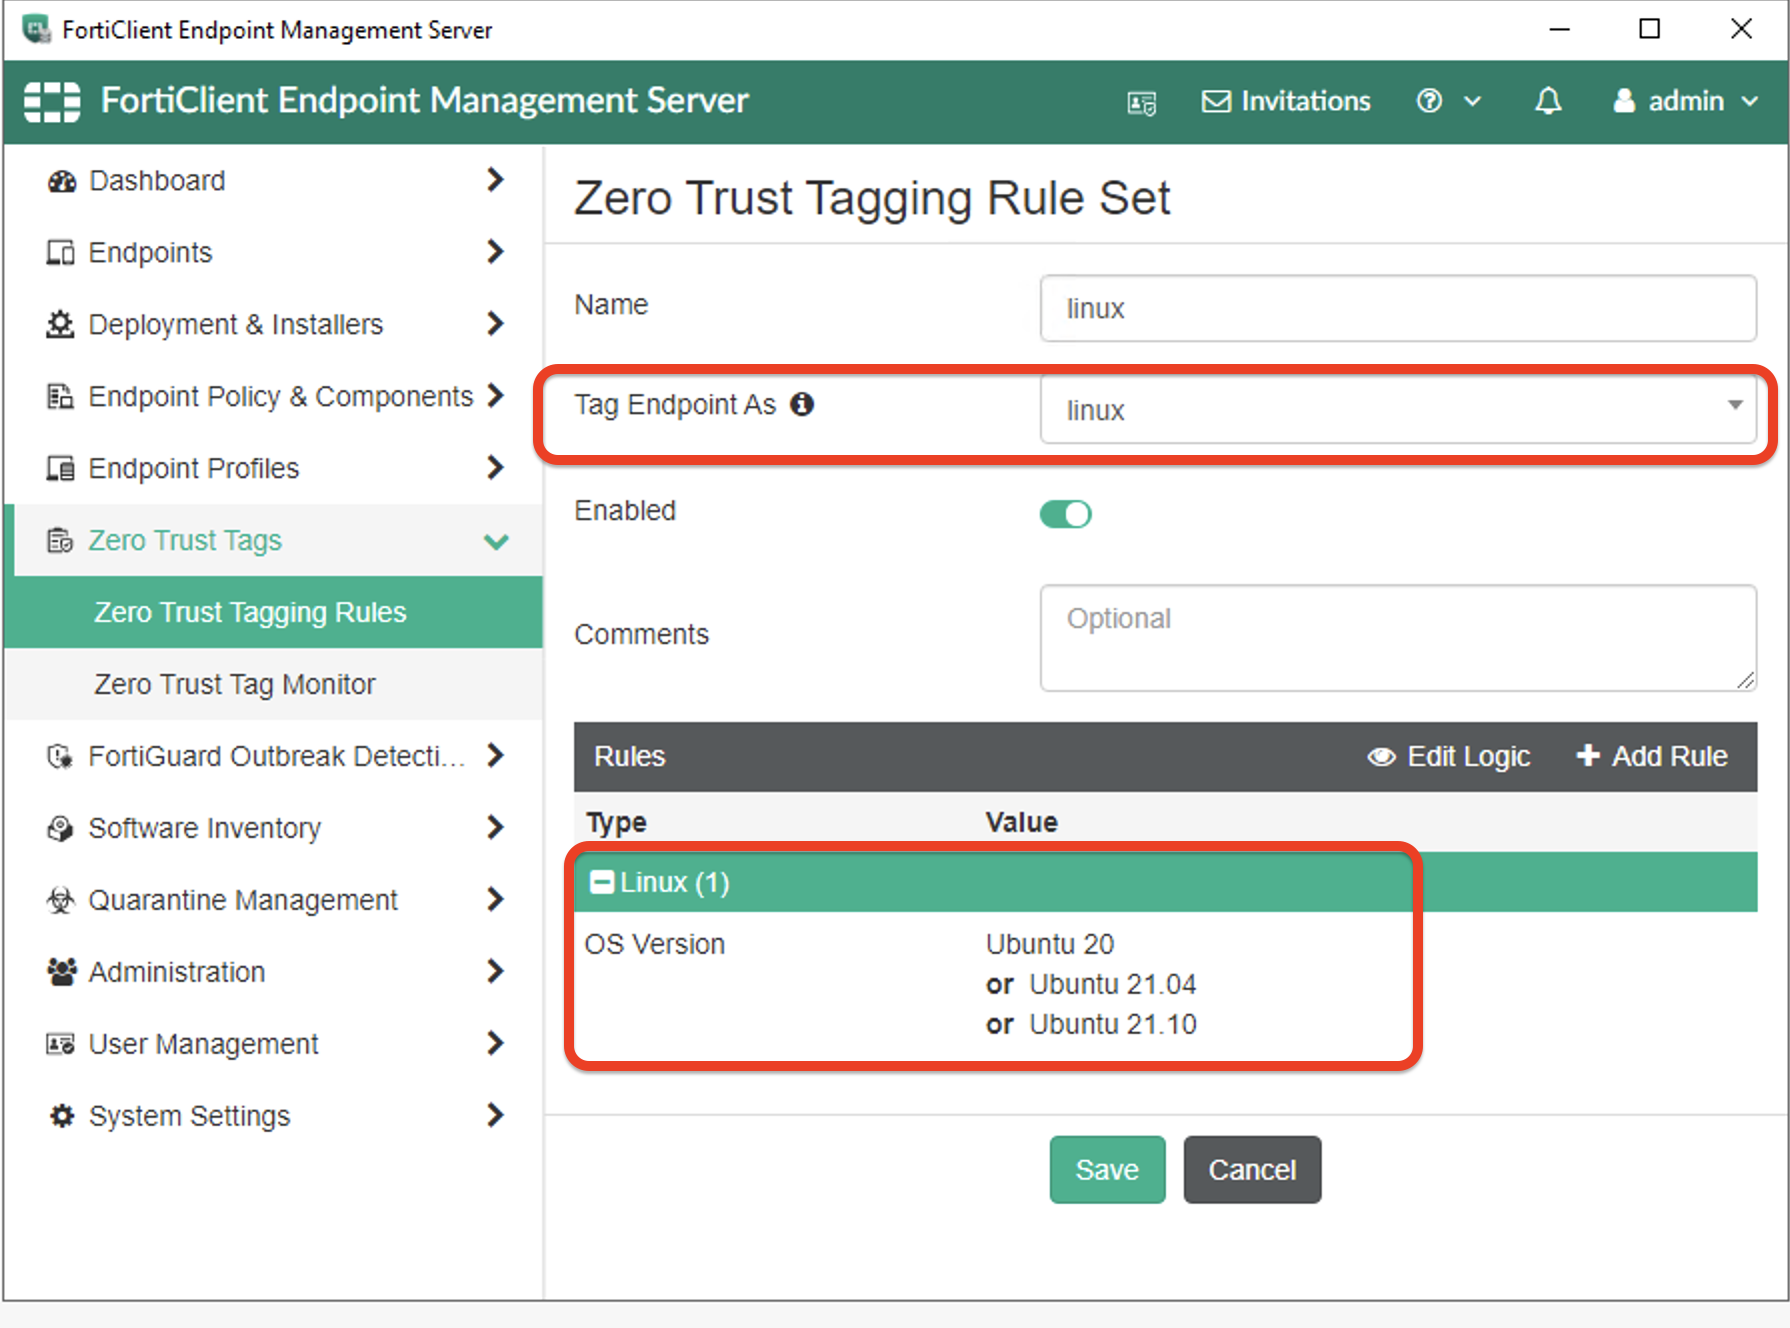Click the Software Inventory icon
Screen dimensions: 1790x1328
60,829
